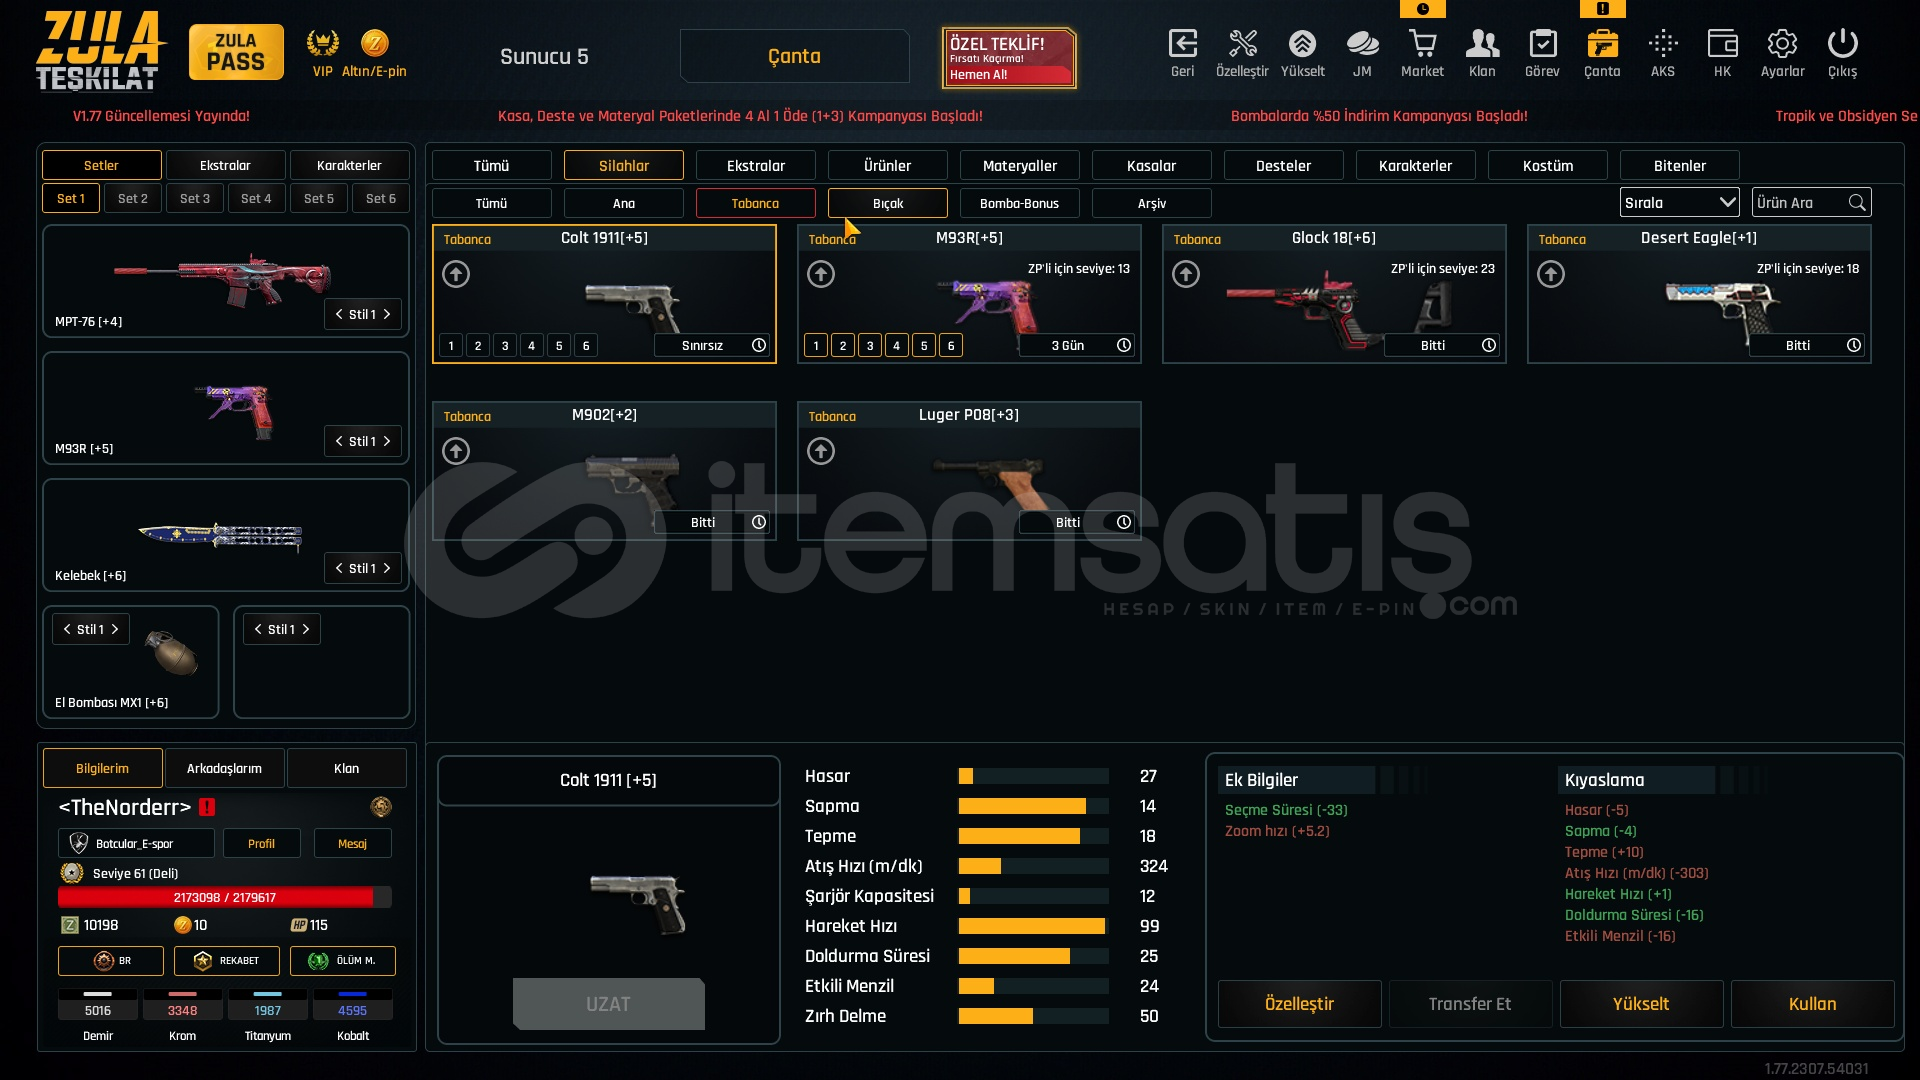The height and width of the screenshot is (1080, 1920).
Task: Click the Çıkış power icon
Action: (1842, 44)
